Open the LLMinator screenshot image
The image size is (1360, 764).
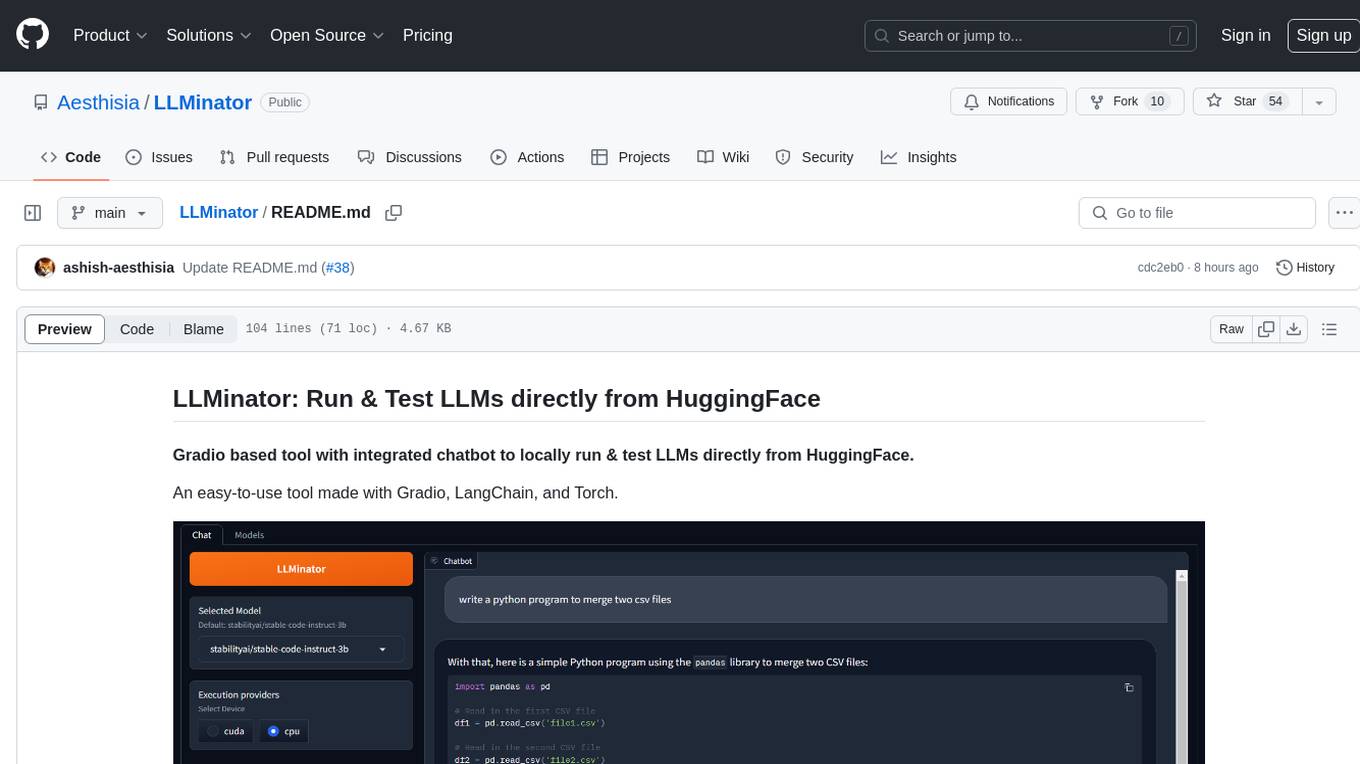[x=689, y=642]
